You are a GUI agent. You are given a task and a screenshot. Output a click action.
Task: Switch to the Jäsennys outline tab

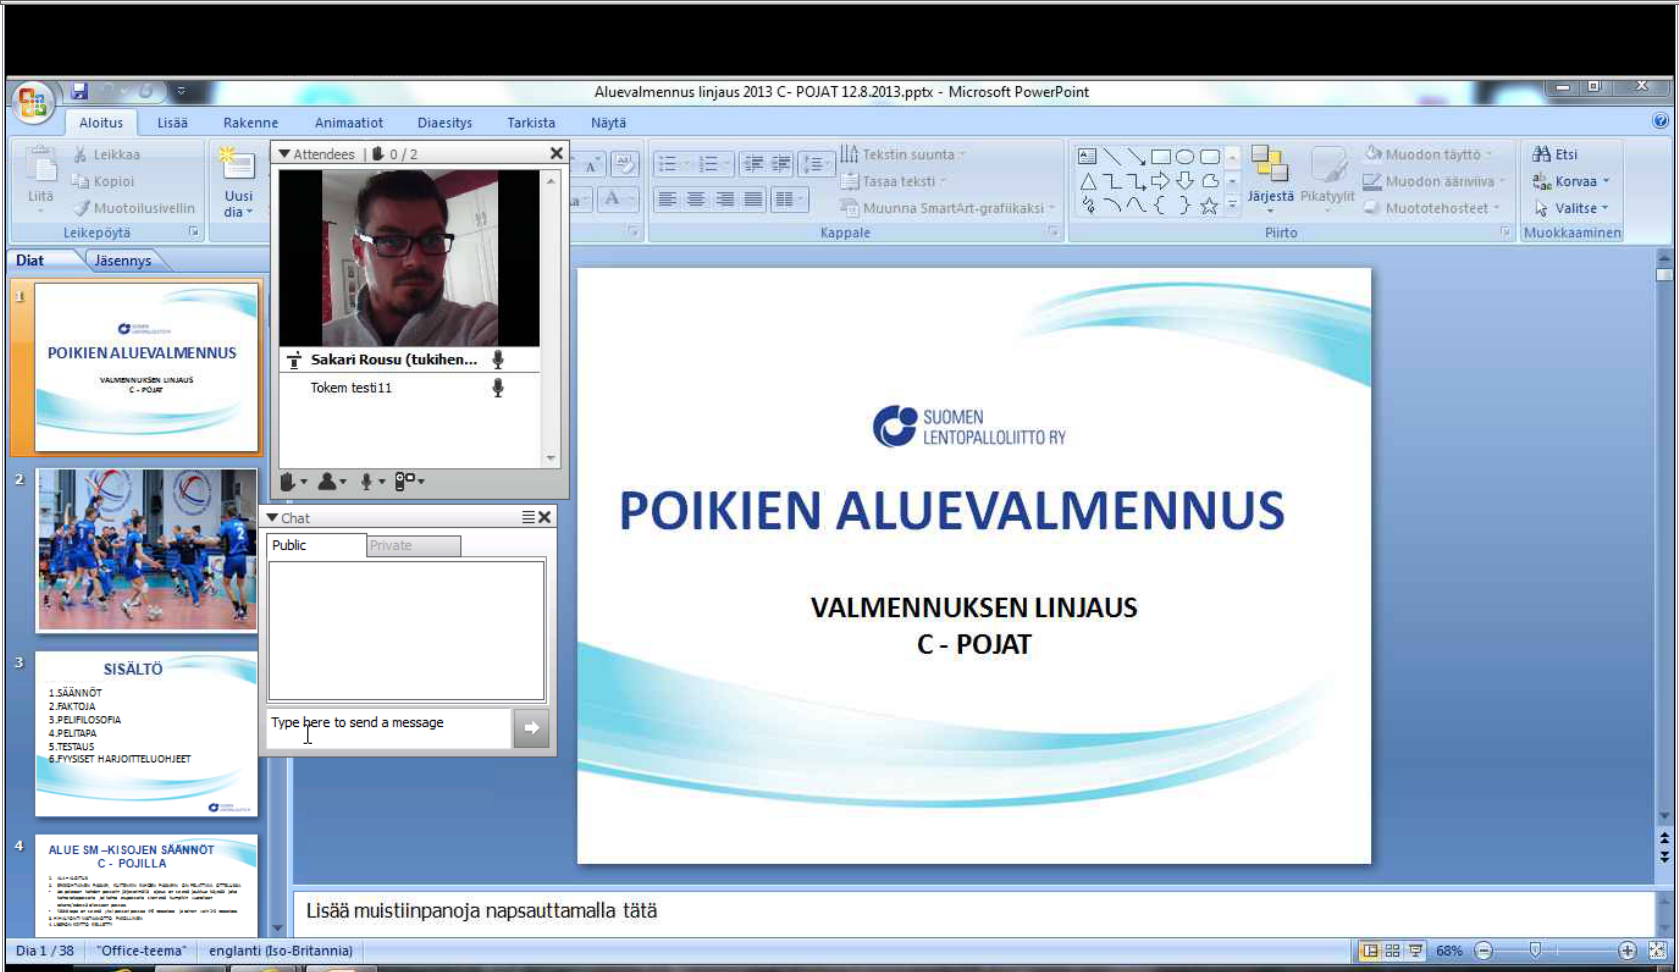(123, 260)
